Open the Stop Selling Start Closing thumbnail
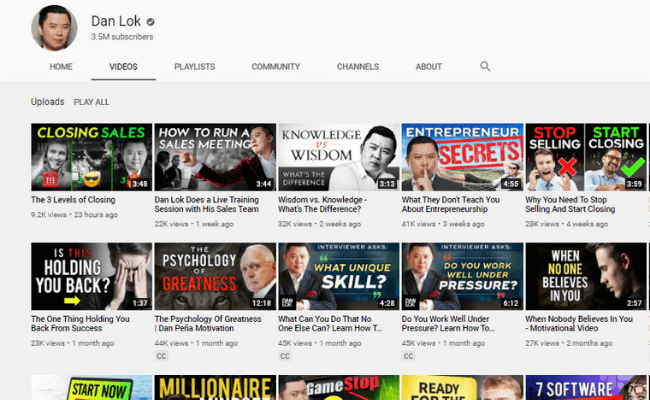The height and width of the screenshot is (400, 650). [x=586, y=157]
